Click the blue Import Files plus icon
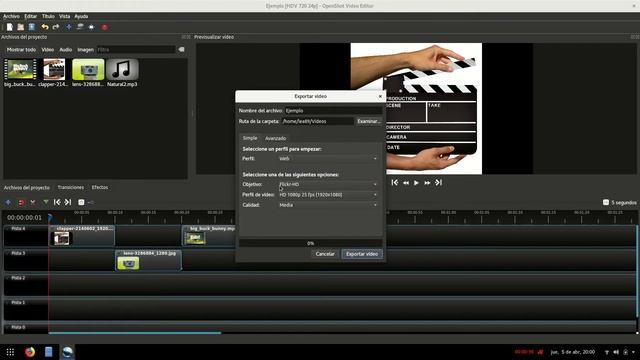640x360 pixels. pyautogui.click(x=69, y=27)
